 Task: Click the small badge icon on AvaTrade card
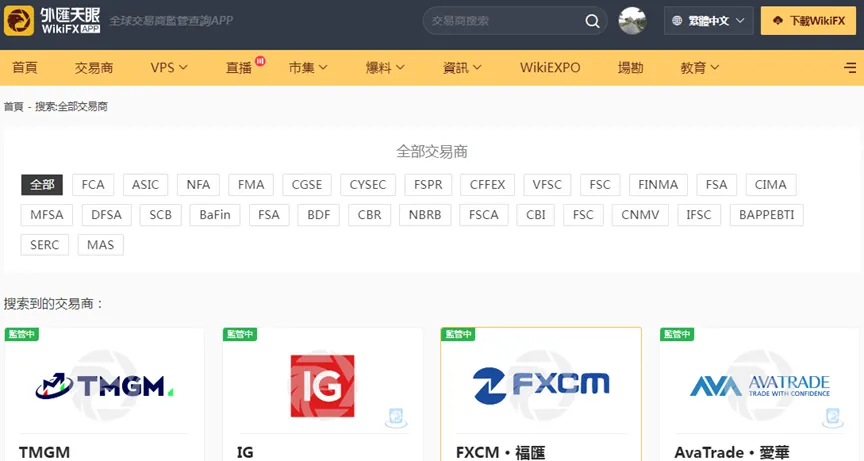(x=833, y=417)
